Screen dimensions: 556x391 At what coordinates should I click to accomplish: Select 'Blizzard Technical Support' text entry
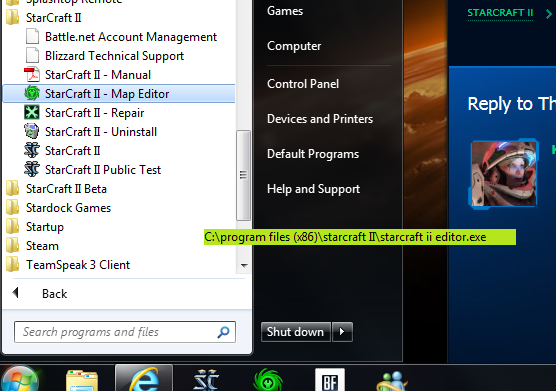click(114, 56)
